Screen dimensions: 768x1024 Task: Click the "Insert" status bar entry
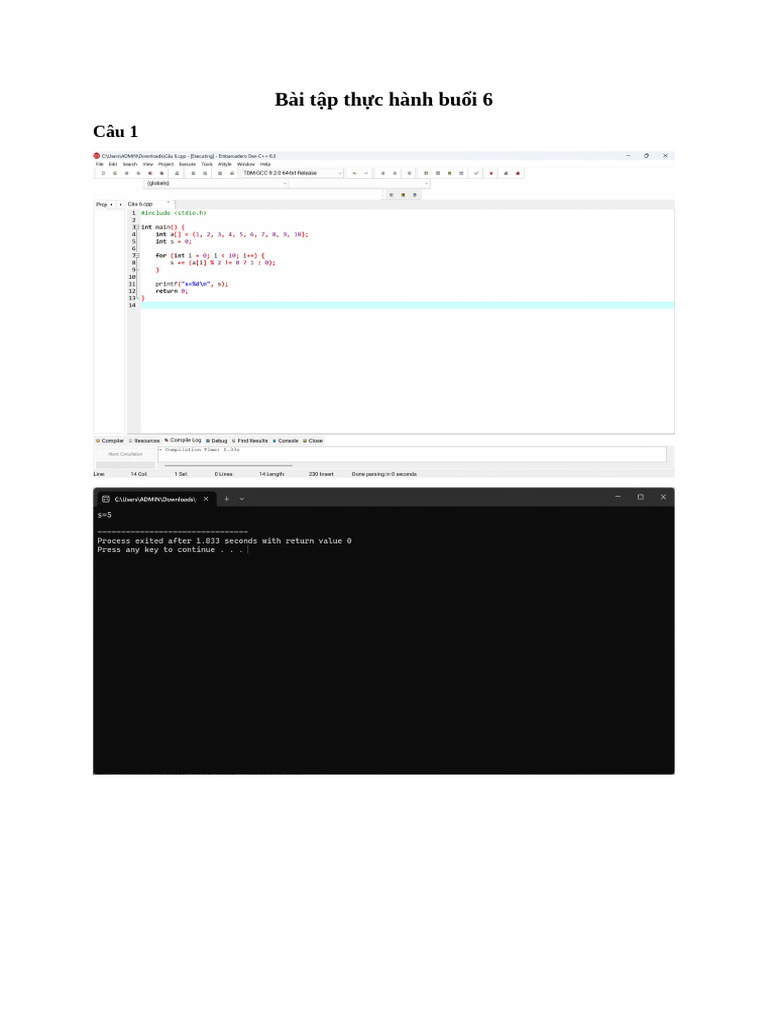pos(326,474)
